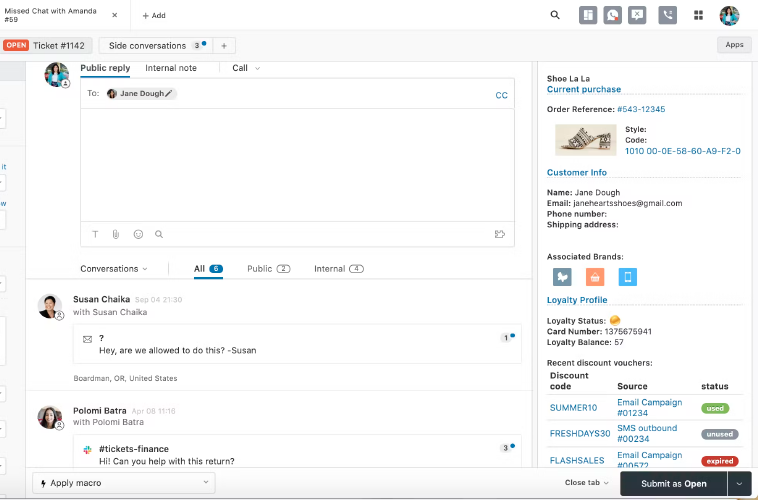Click the Submit as Open button
Screen dimensions: 758x500
(673, 483)
